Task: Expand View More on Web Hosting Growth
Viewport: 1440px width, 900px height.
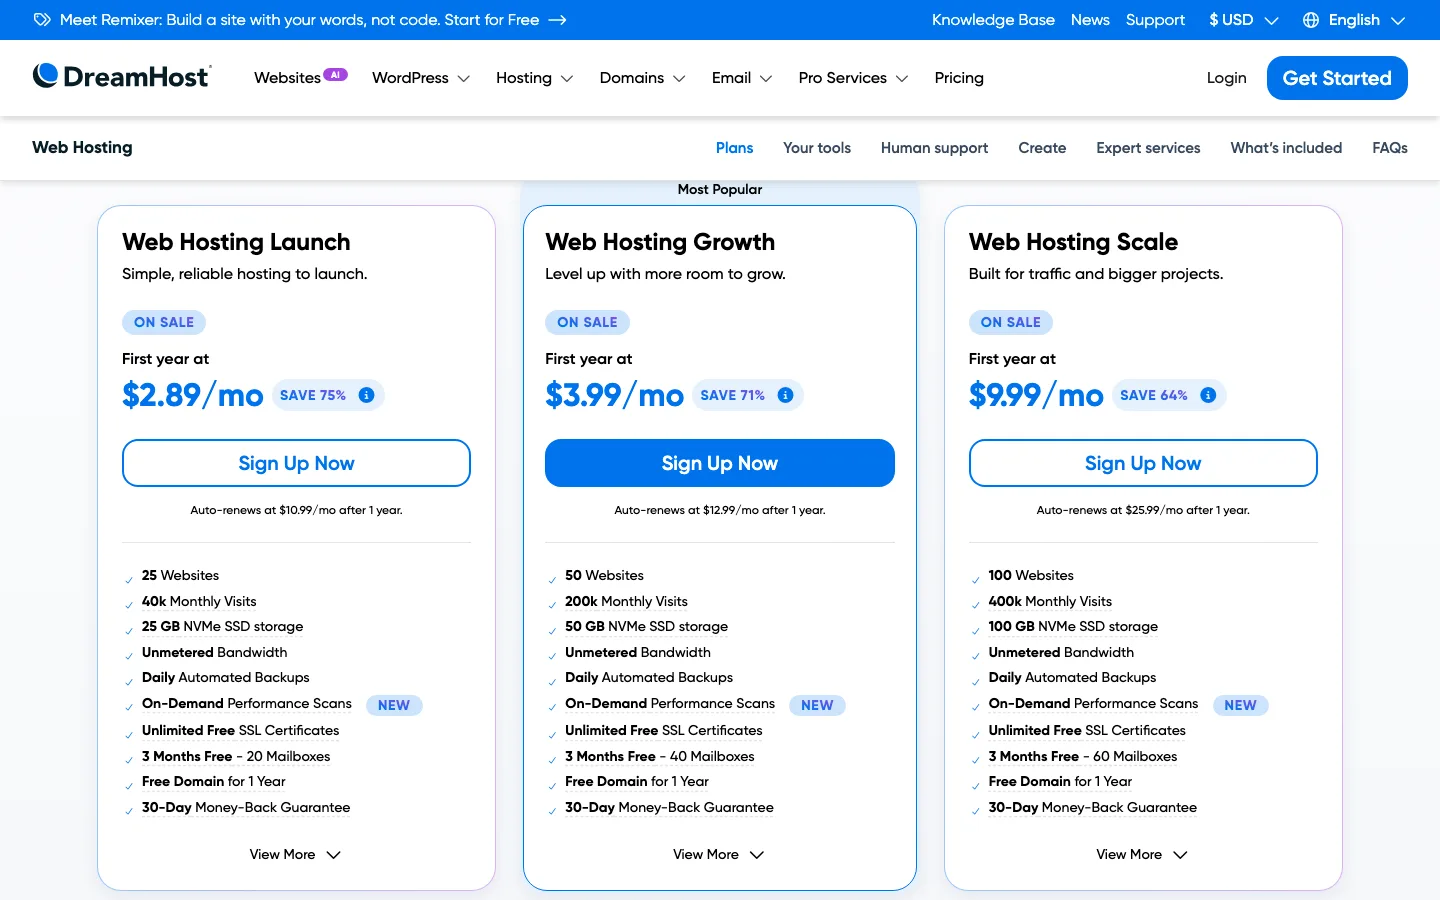Action: (719, 855)
